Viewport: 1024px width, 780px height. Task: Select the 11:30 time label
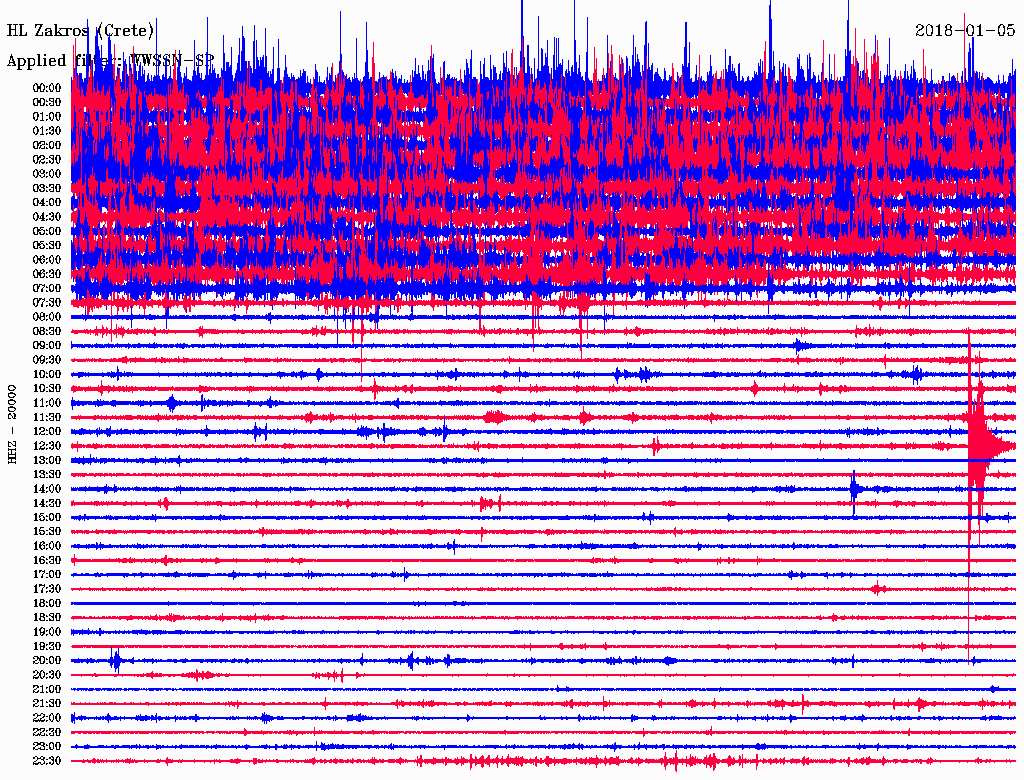(x=47, y=417)
